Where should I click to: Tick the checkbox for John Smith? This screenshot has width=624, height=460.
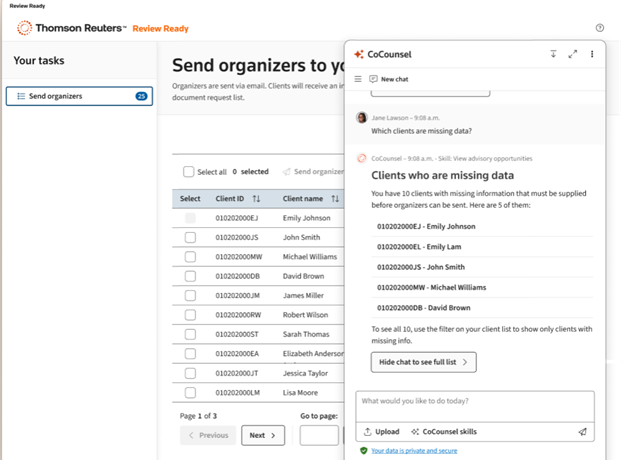[x=190, y=237]
